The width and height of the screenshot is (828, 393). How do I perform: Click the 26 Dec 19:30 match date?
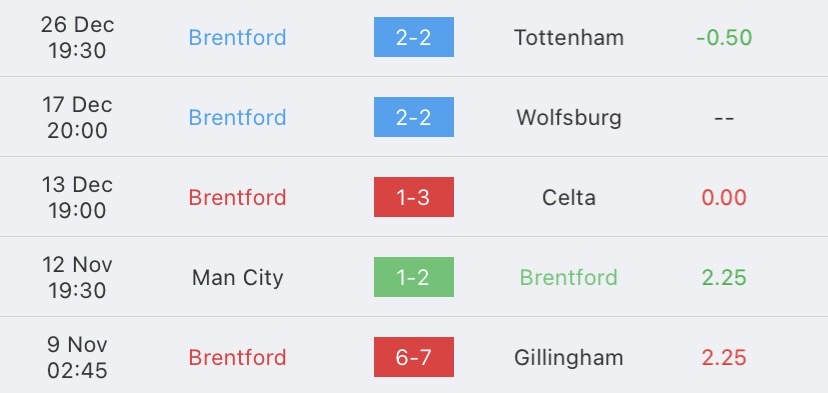(78, 38)
